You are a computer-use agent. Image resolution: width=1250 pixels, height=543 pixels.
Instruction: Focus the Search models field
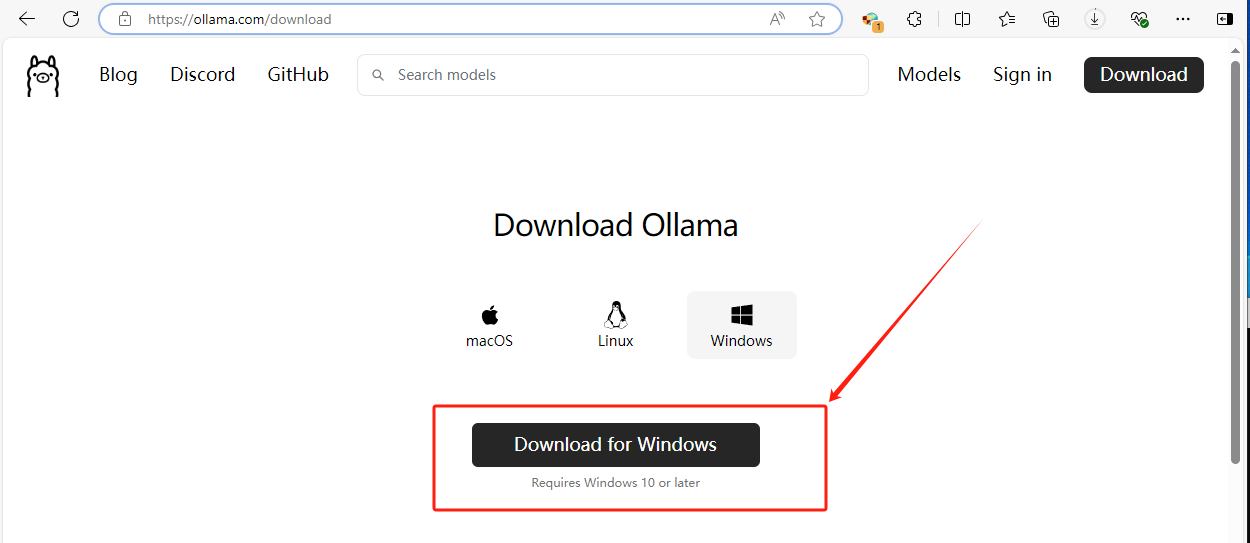point(613,75)
